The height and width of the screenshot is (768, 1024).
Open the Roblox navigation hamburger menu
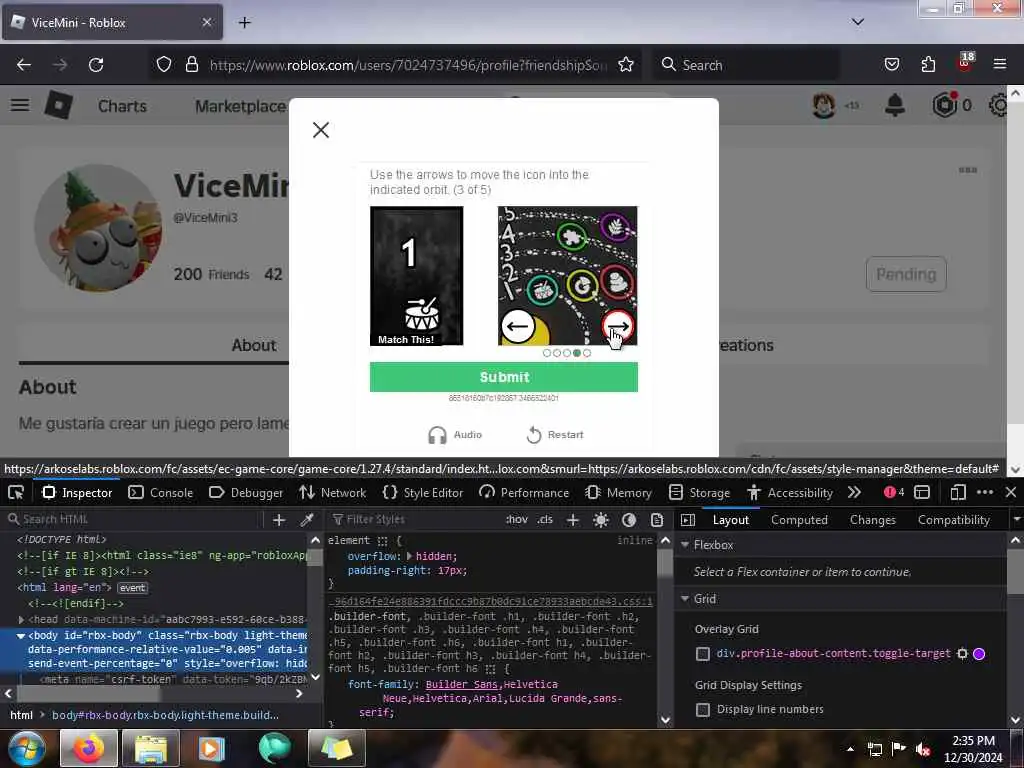[20, 105]
